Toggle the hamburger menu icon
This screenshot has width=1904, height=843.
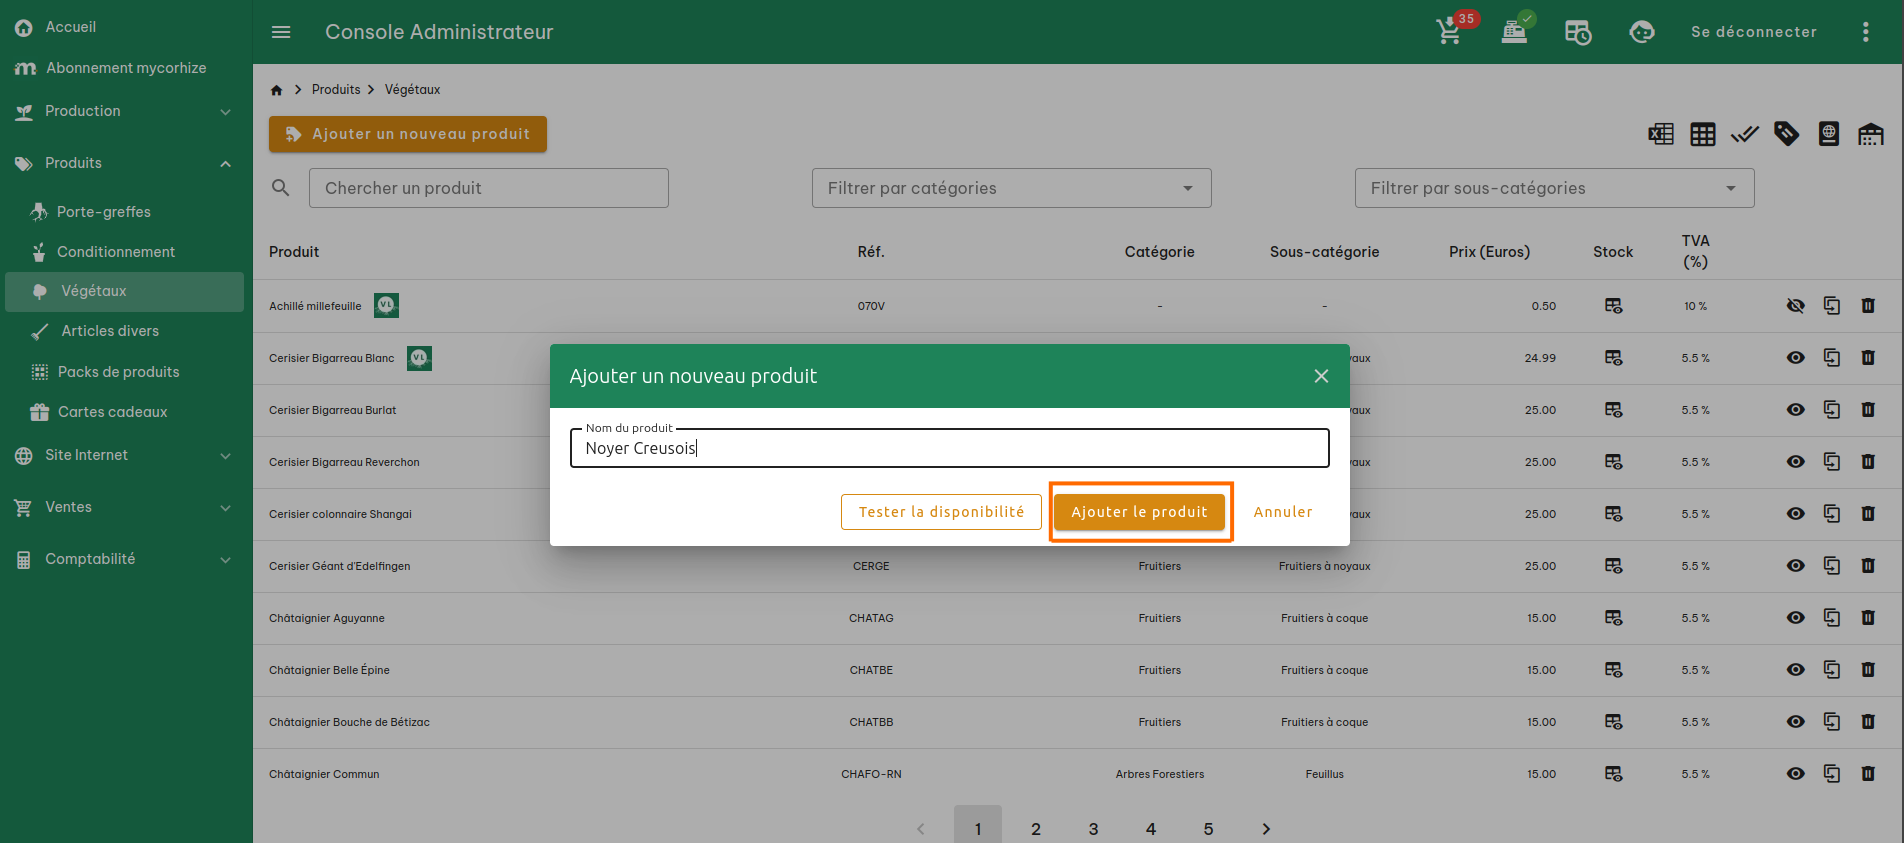(x=281, y=32)
